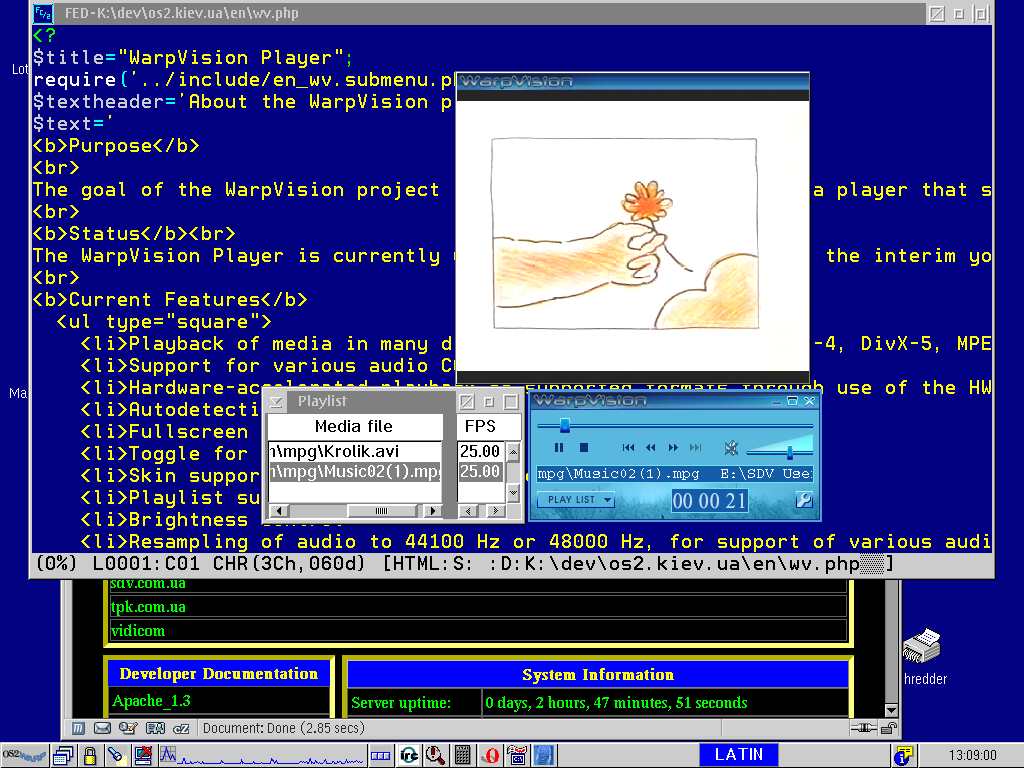Viewport: 1024px width, 768px height.
Task: Launch Opera browser from taskbar
Action: (490, 756)
